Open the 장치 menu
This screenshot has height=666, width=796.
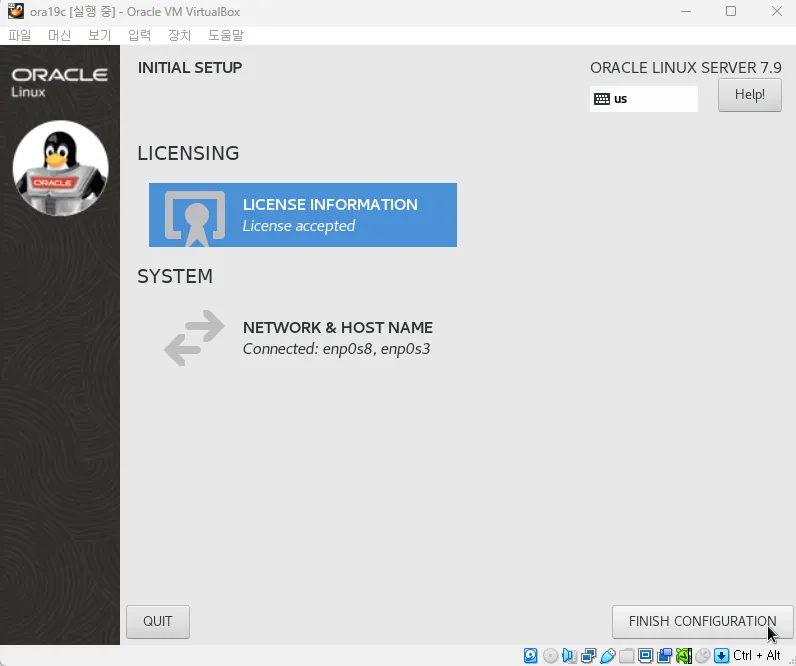180,35
